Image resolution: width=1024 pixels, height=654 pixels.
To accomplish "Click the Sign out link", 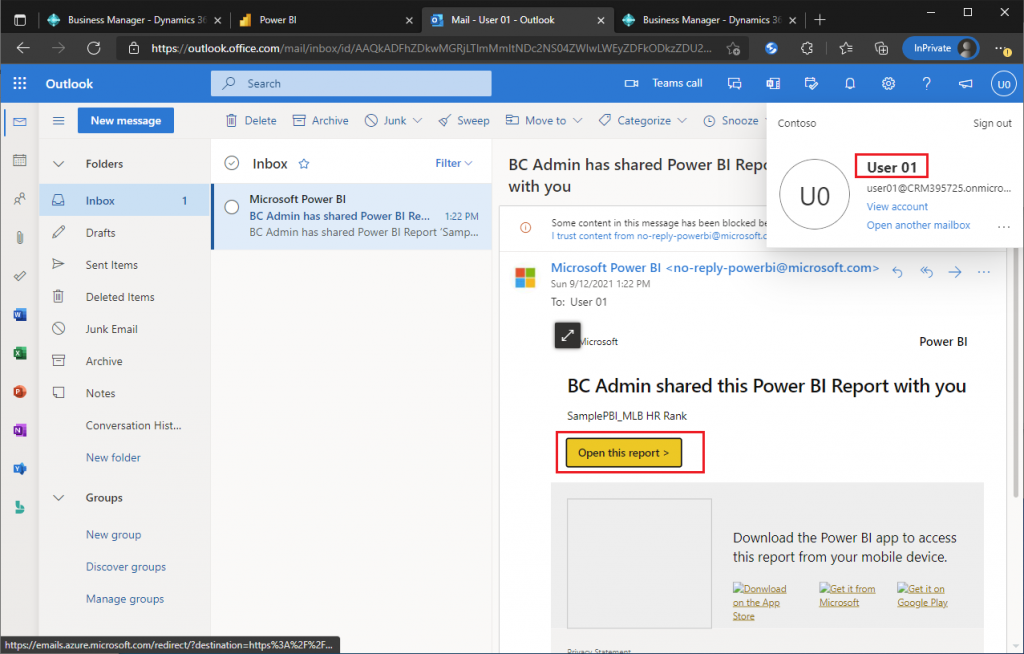I will coord(992,123).
